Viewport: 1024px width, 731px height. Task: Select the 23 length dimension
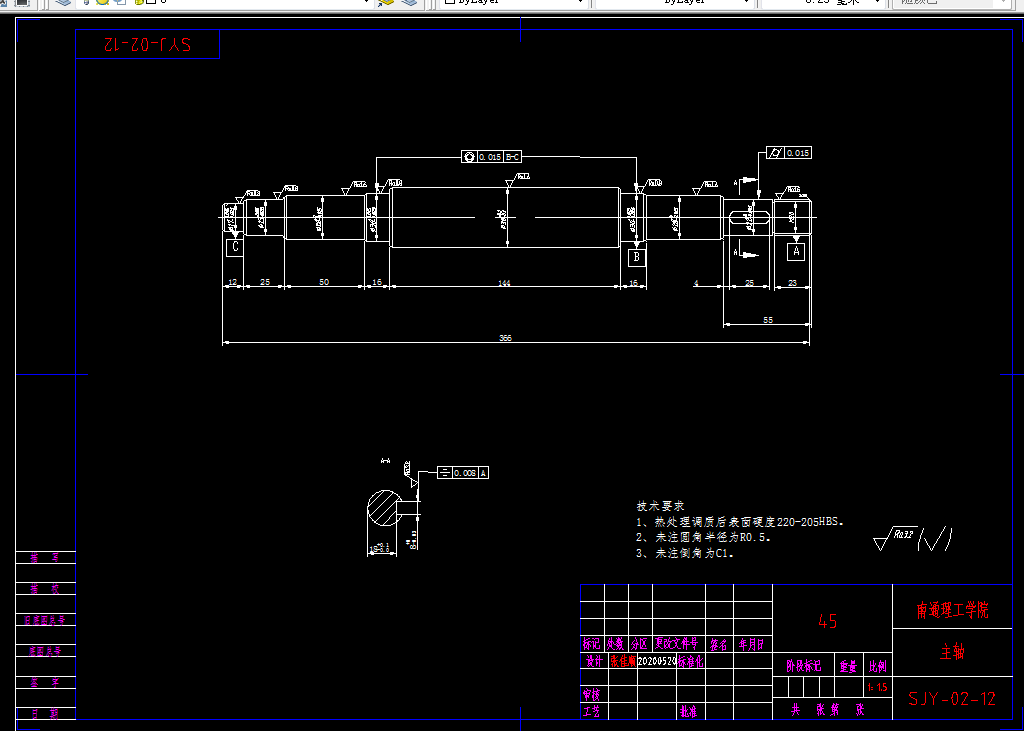[x=792, y=283]
